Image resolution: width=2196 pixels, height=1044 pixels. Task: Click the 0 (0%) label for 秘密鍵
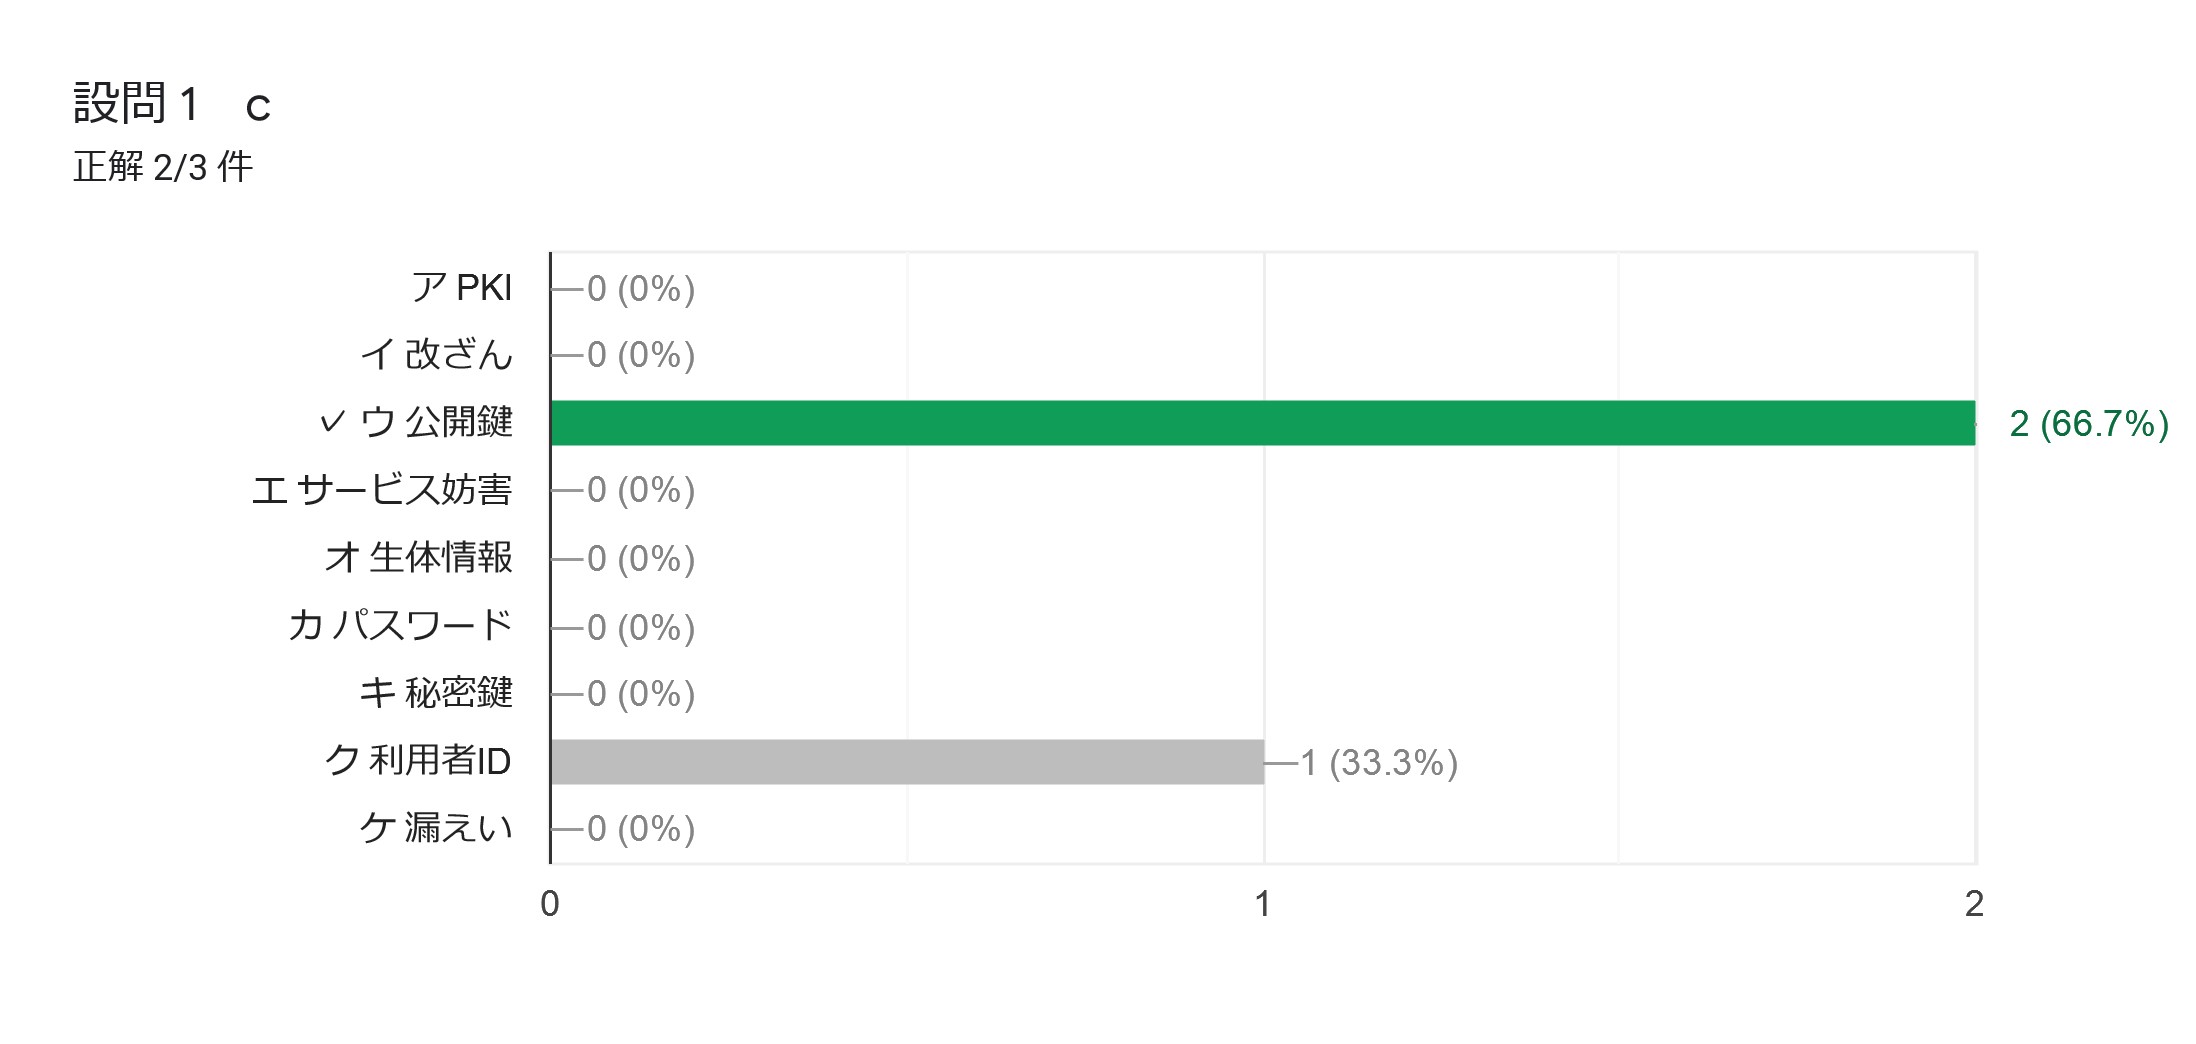(641, 694)
